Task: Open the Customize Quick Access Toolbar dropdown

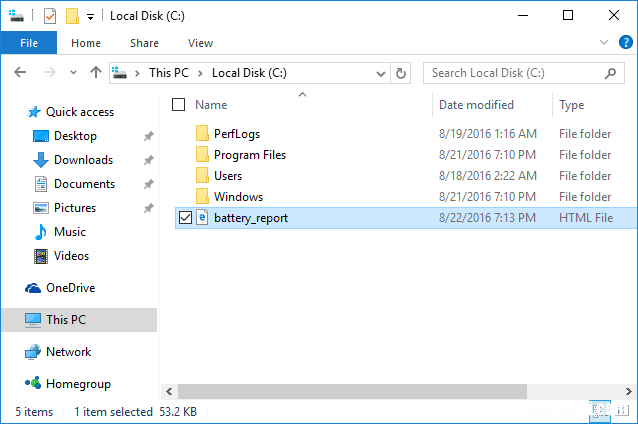Action: pos(90,17)
